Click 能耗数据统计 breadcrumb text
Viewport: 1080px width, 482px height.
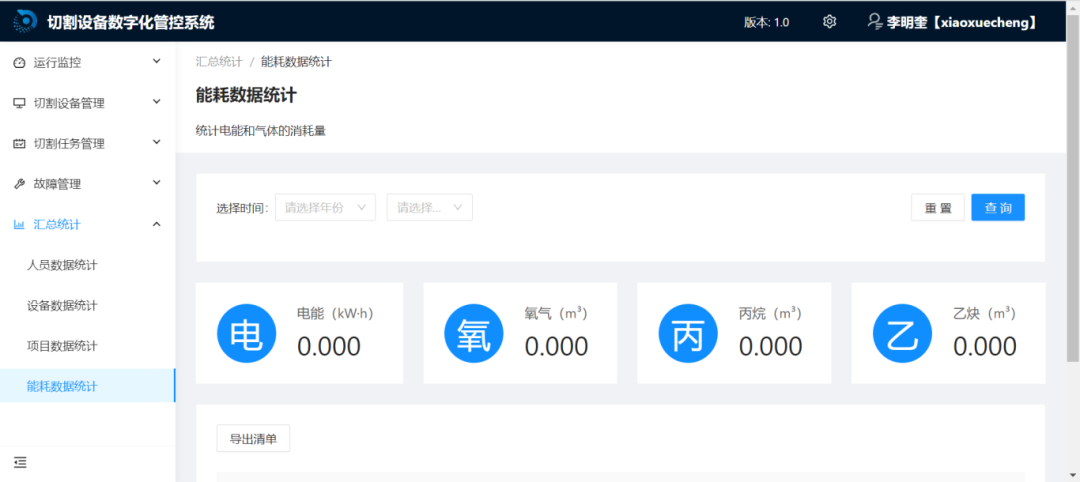tap(296, 62)
